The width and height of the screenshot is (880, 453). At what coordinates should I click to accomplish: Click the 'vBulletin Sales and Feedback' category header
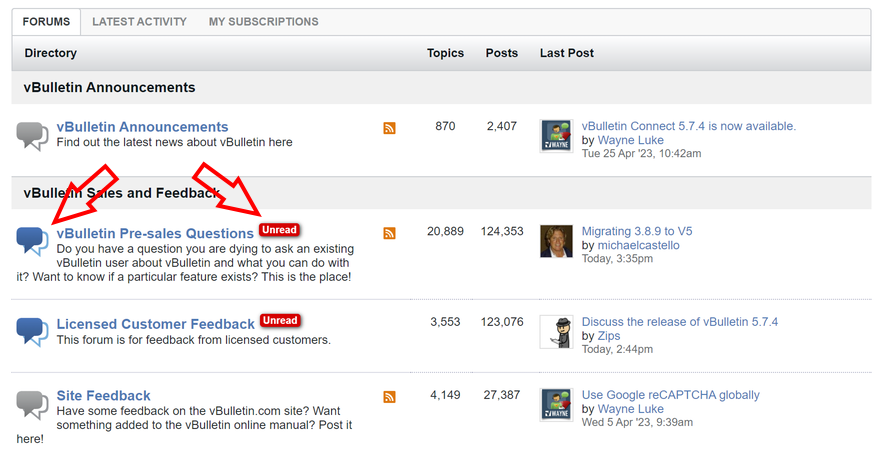[x=121, y=193]
